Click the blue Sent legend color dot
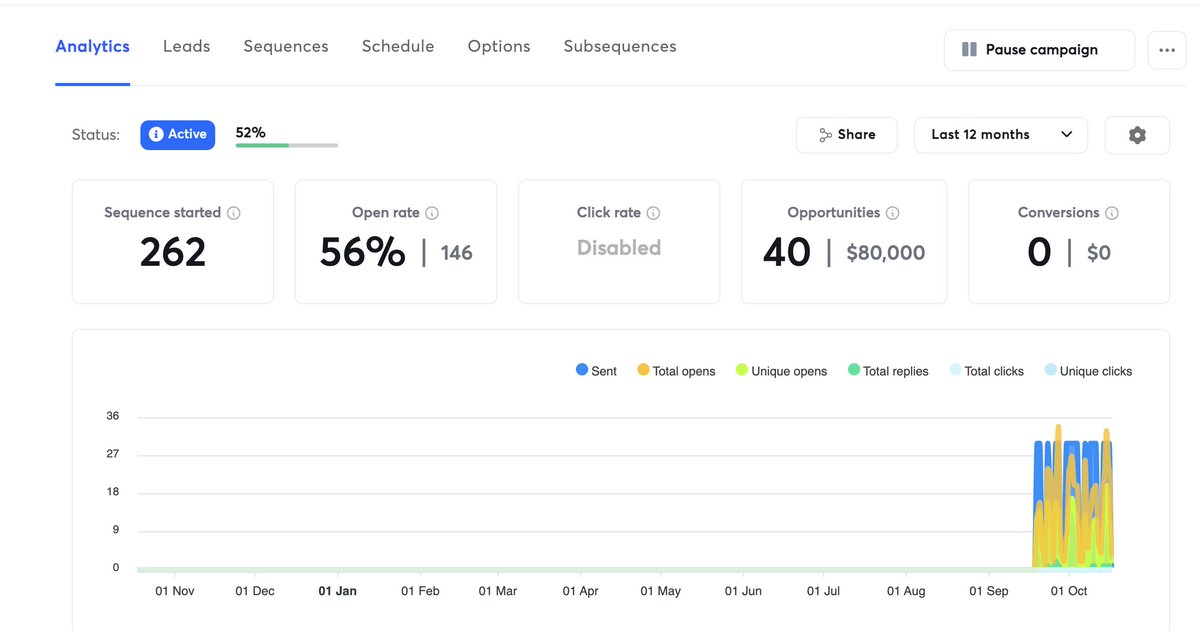 click(582, 370)
